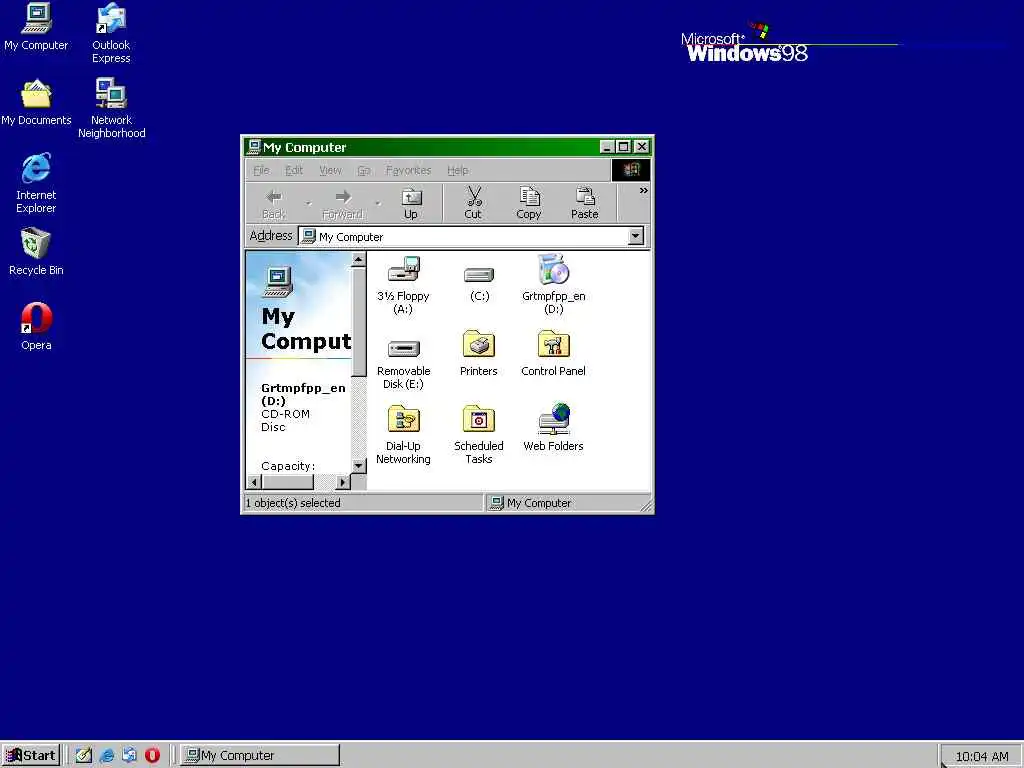The height and width of the screenshot is (768, 1024).
Task: Click Show Desktop quick launch icon
Action: tap(84, 755)
